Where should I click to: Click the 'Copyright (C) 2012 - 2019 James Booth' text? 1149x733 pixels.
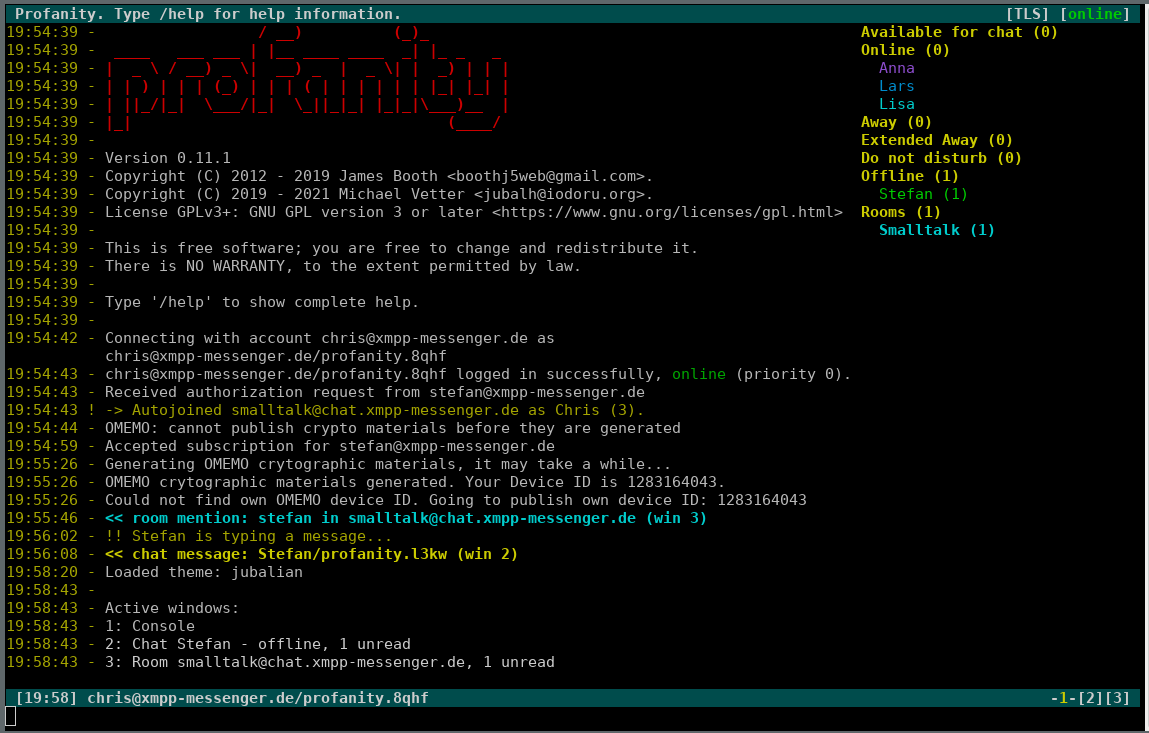tap(271, 176)
